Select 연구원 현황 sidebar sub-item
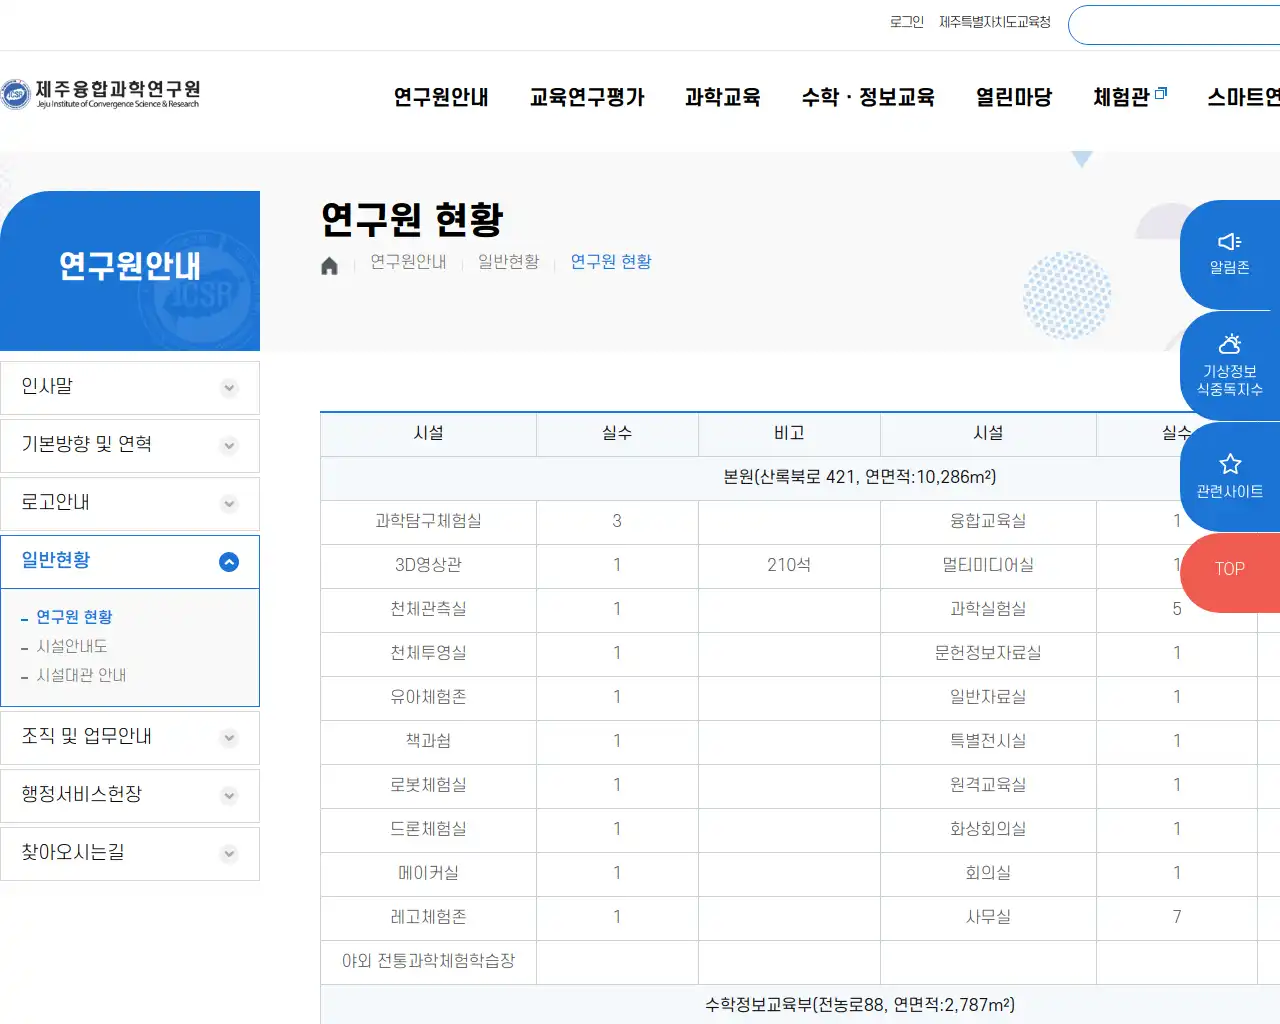The image size is (1280, 1024). click(74, 617)
